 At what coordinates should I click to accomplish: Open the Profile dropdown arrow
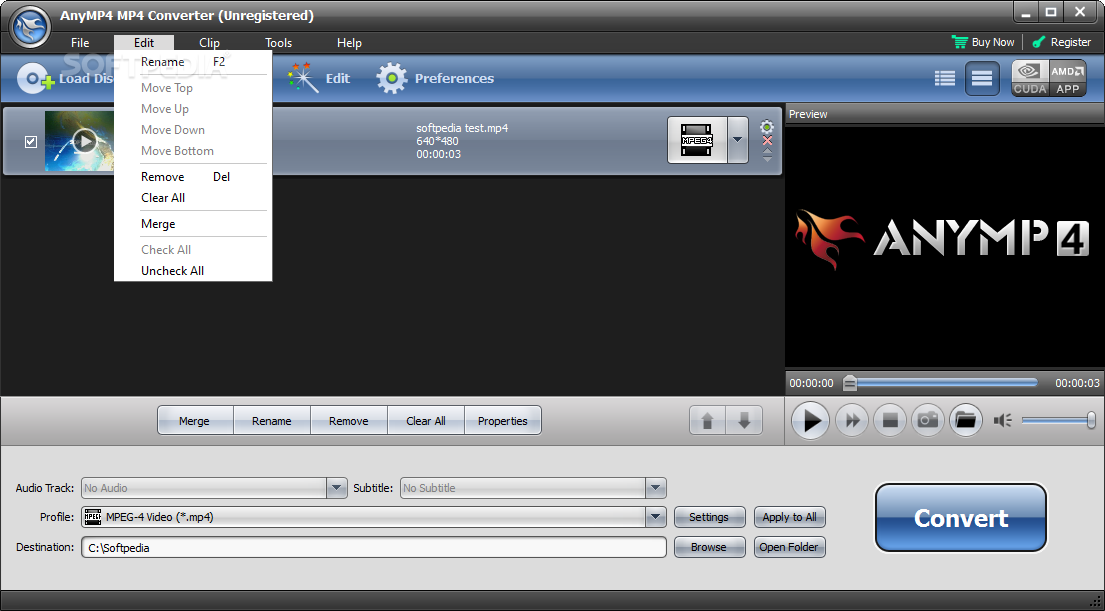tap(655, 517)
